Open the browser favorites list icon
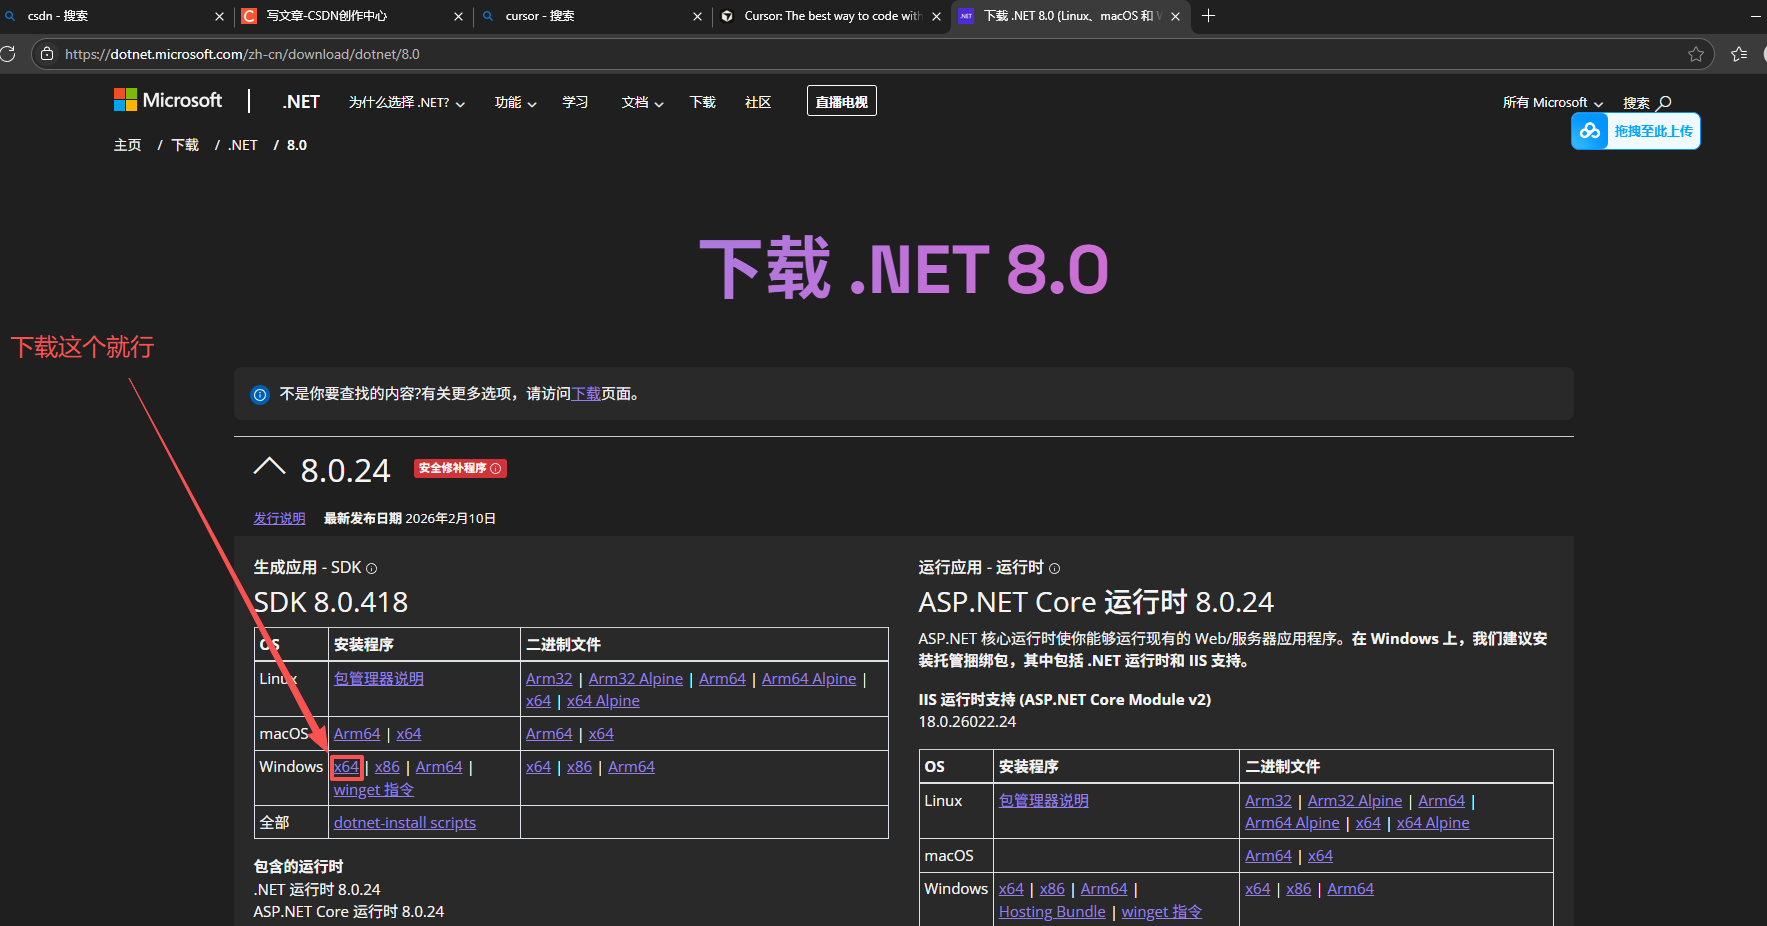The width and height of the screenshot is (1767, 926). point(1739,54)
